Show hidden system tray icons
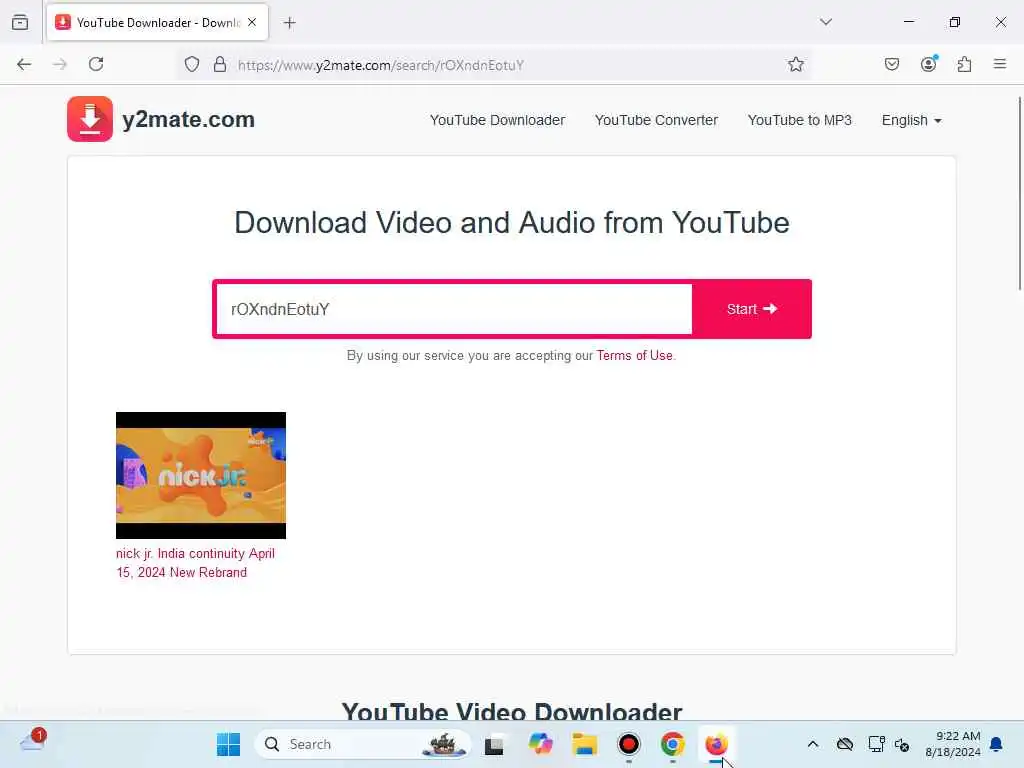The height and width of the screenshot is (768, 1024). (812, 744)
